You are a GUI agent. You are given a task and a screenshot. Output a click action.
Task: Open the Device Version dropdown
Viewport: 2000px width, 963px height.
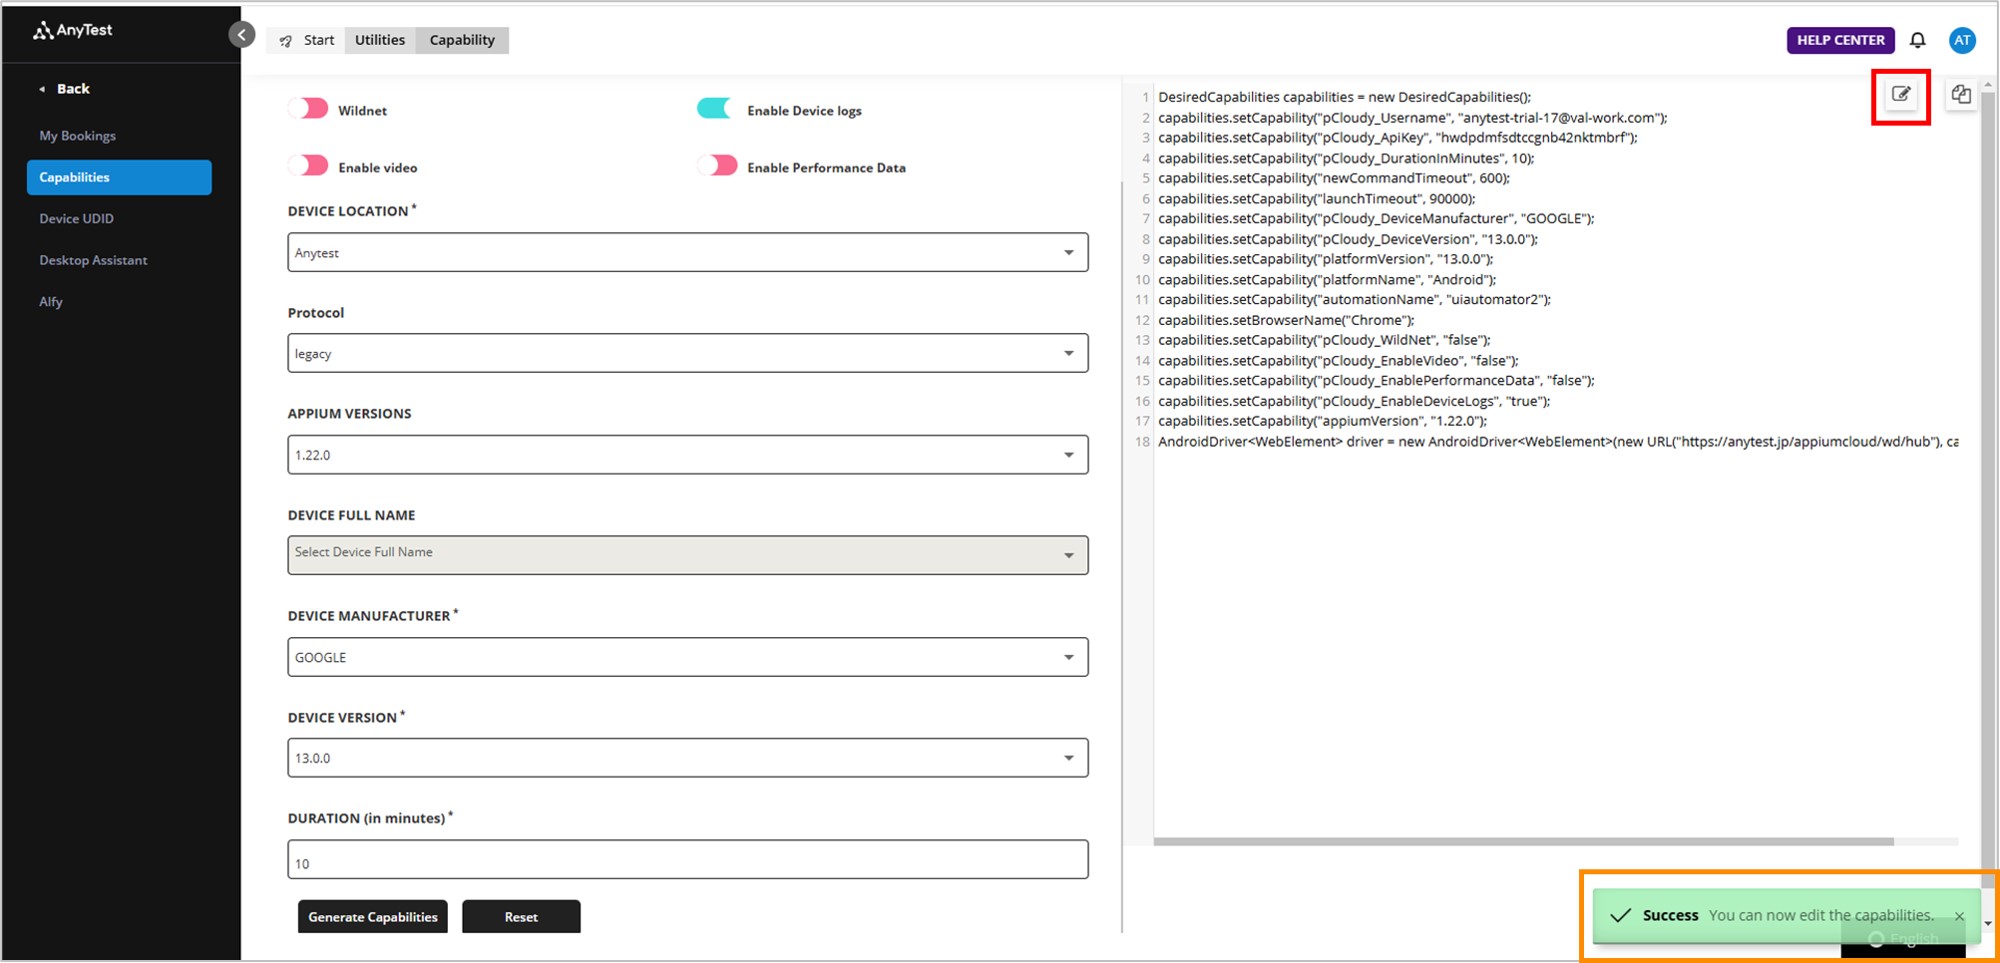coord(688,757)
